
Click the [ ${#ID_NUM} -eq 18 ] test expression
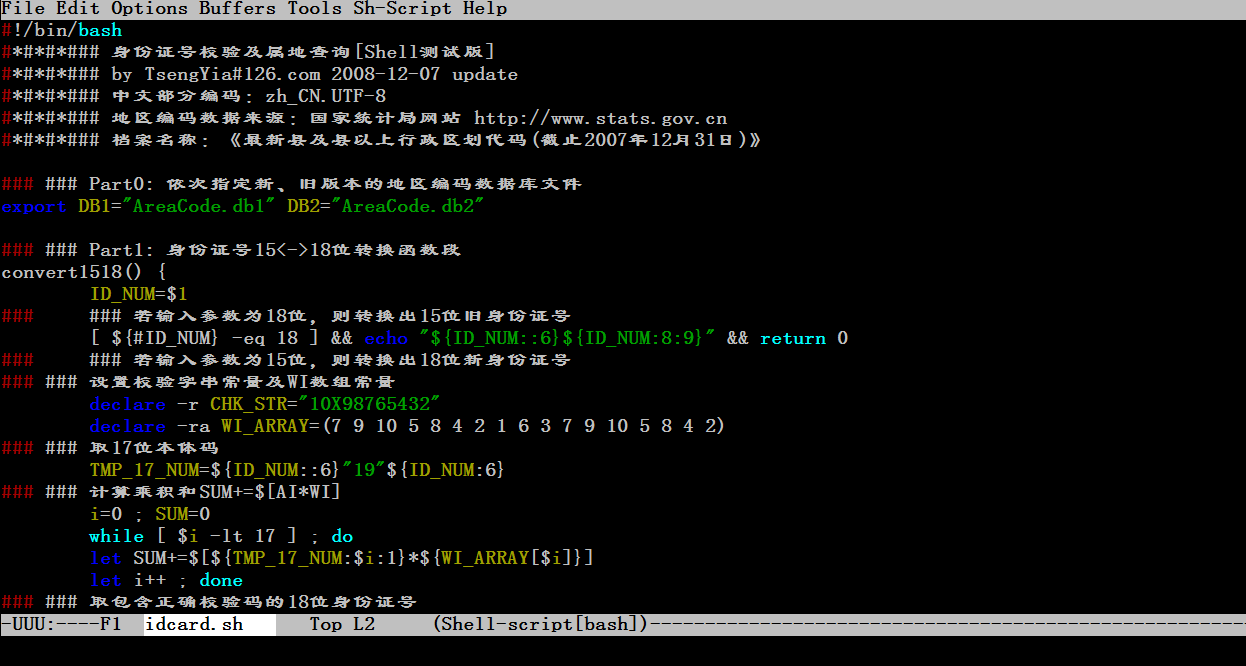click(204, 339)
